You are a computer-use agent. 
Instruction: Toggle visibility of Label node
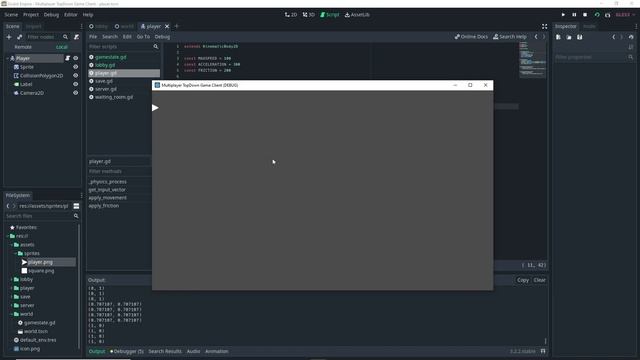tap(76, 84)
